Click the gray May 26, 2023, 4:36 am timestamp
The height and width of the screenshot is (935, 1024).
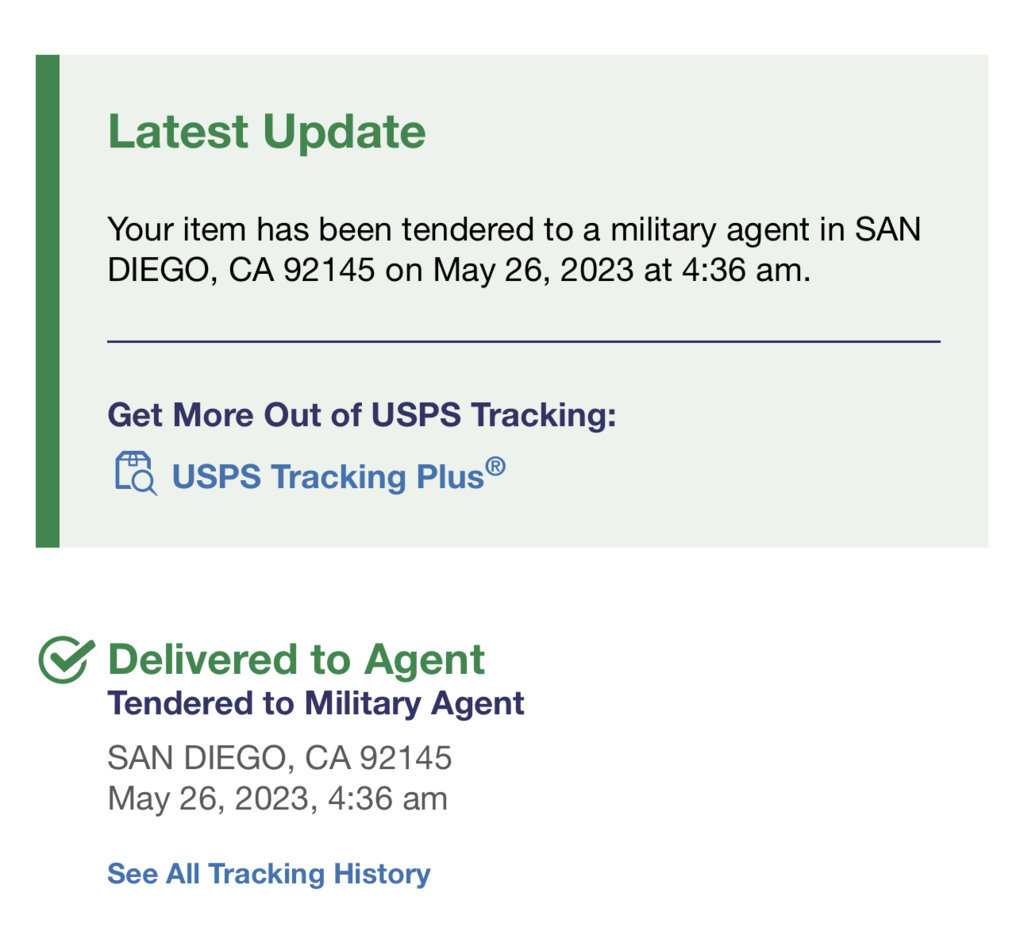[x=278, y=799]
